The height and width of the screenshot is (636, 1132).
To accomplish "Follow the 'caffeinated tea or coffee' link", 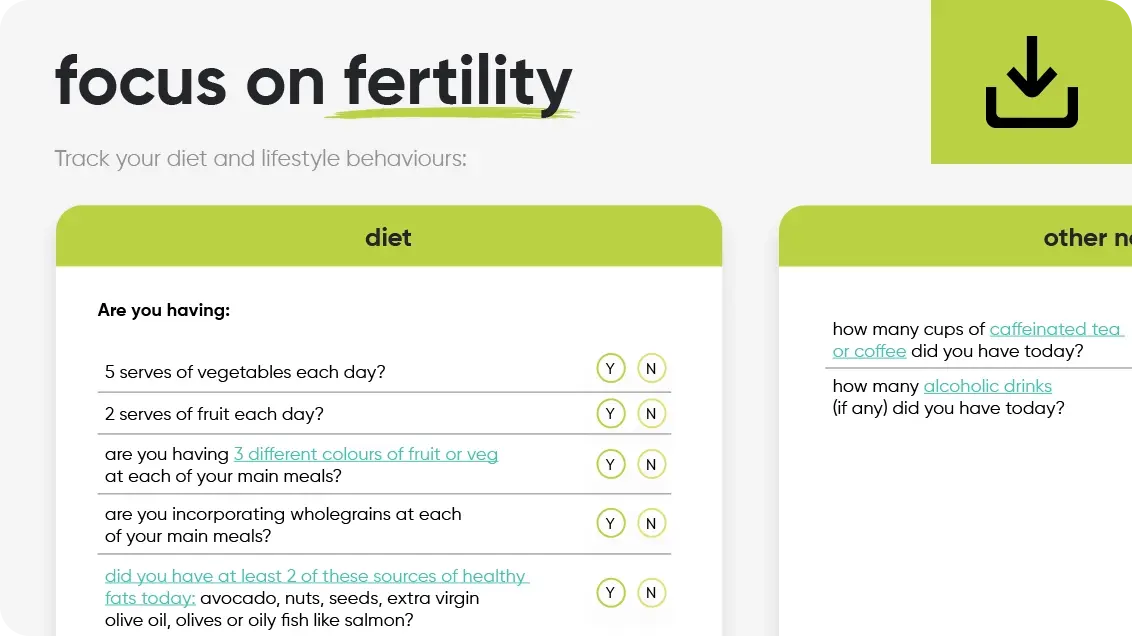I will coord(1055,329).
